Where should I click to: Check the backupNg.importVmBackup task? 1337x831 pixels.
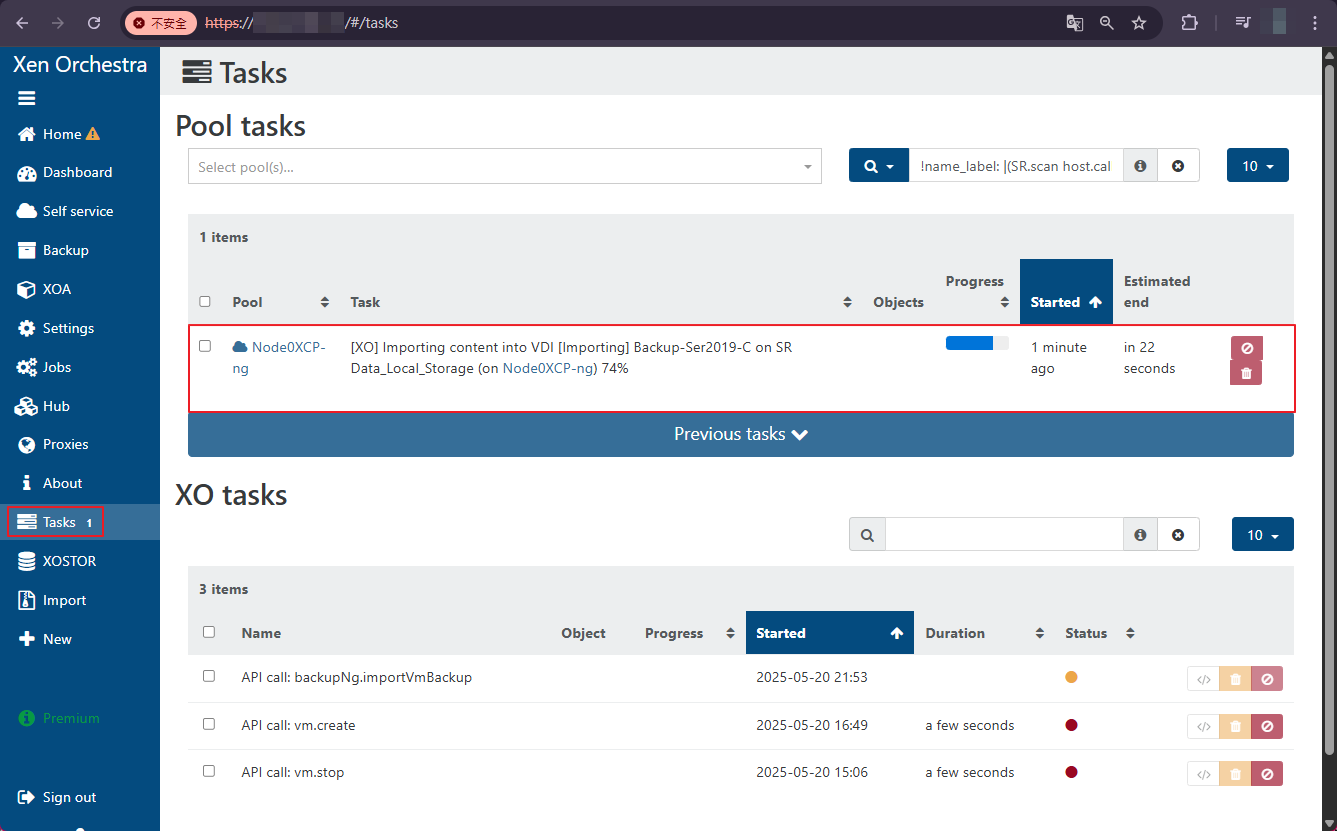[x=209, y=676]
